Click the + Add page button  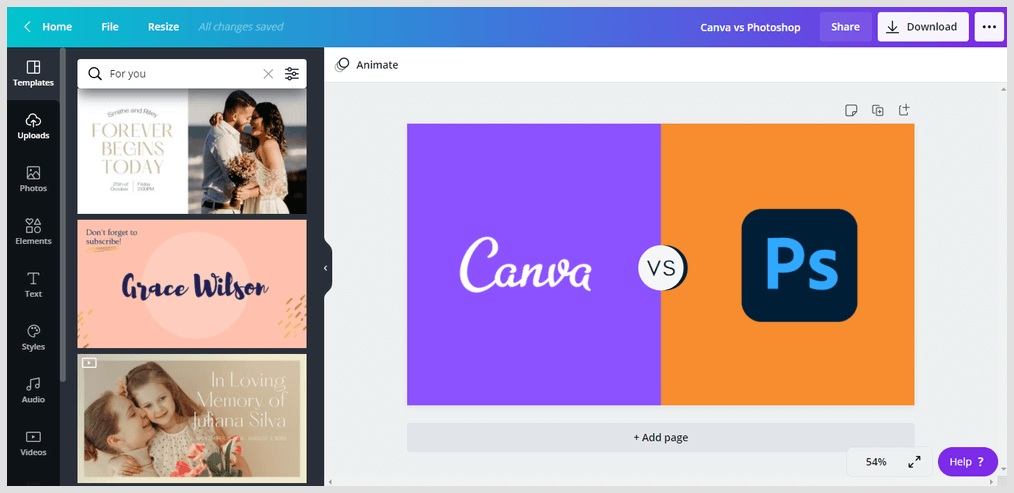[660, 437]
